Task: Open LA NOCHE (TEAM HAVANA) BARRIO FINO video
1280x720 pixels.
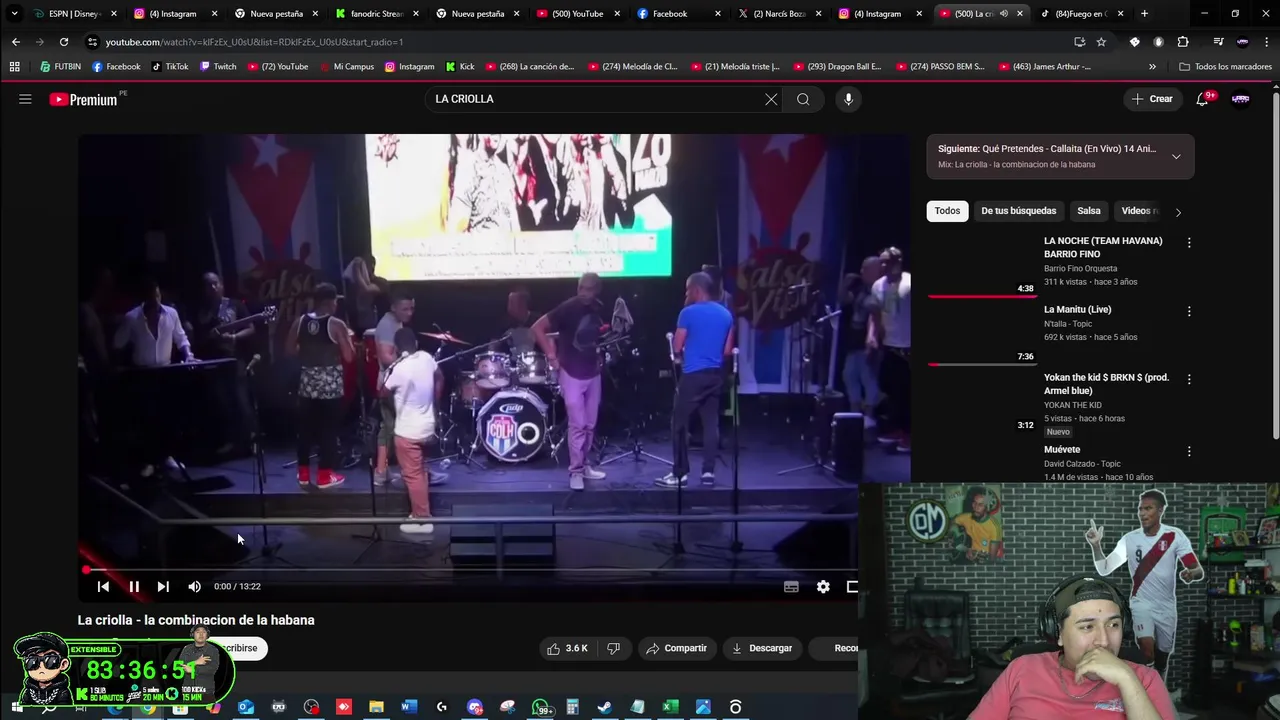Action: pyautogui.click(x=1103, y=247)
